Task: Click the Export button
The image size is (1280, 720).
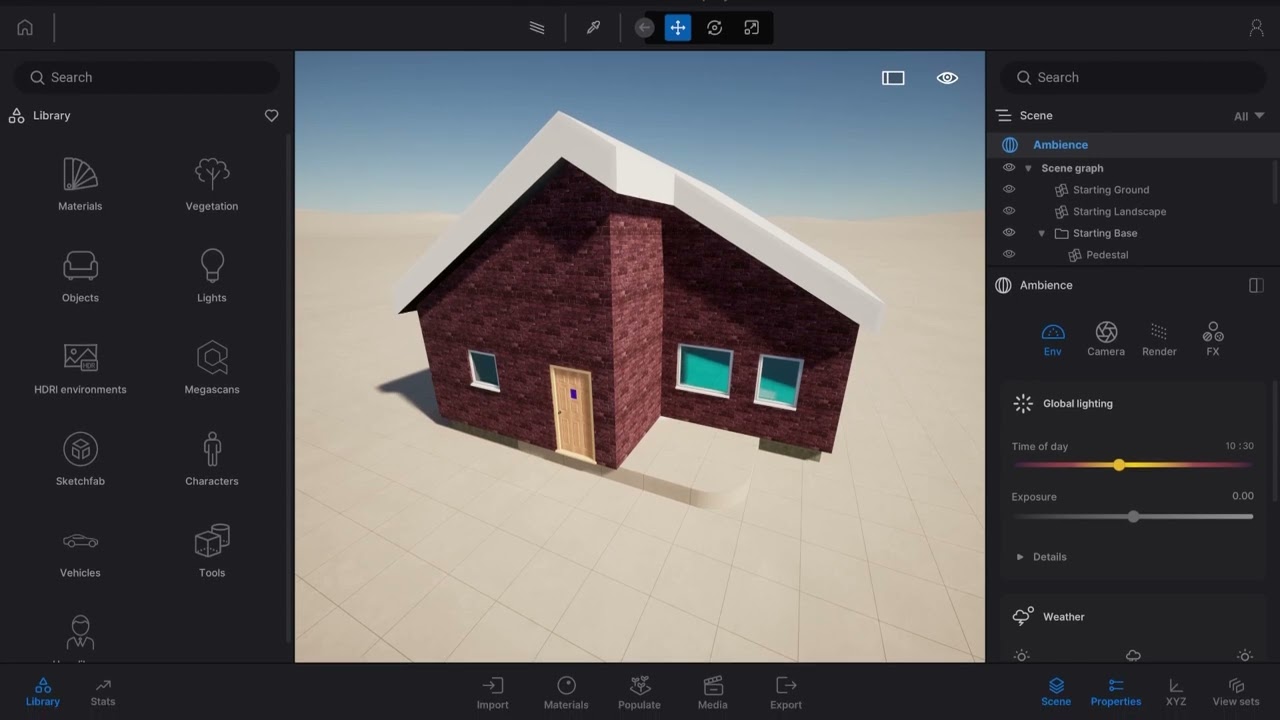Action: click(x=786, y=692)
